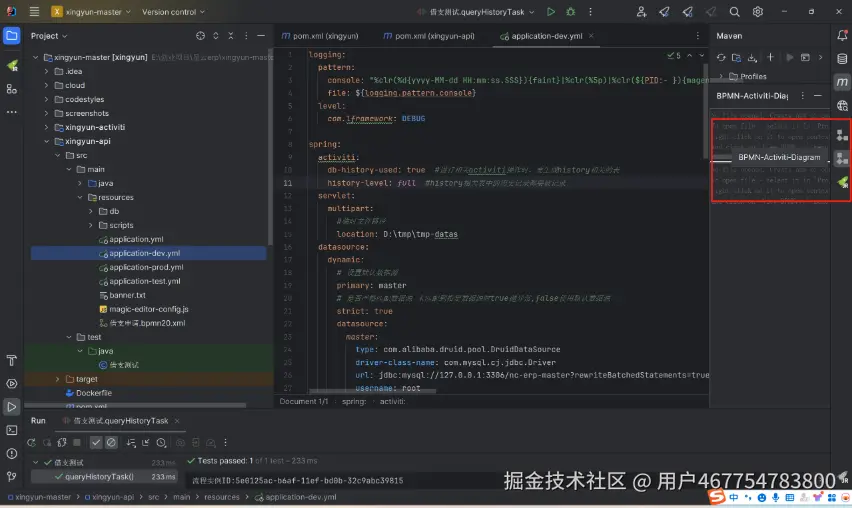Select the queryHistoryTask run tab

[121, 421]
